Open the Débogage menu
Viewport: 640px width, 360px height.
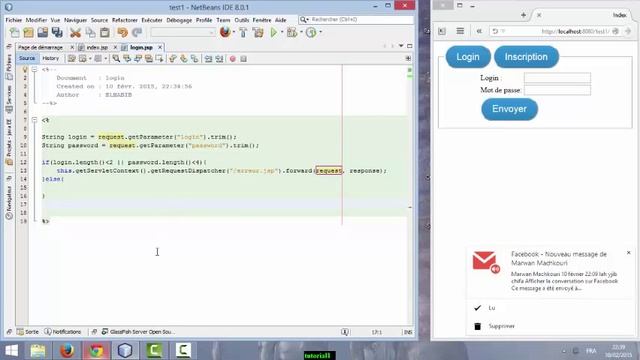(x=179, y=20)
